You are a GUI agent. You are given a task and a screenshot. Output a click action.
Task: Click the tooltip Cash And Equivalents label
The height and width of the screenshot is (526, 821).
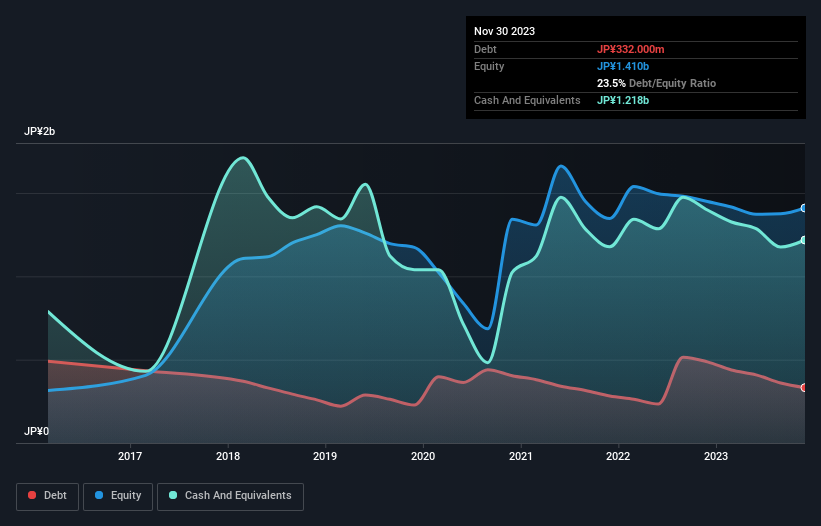pyautogui.click(x=527, y=100)
